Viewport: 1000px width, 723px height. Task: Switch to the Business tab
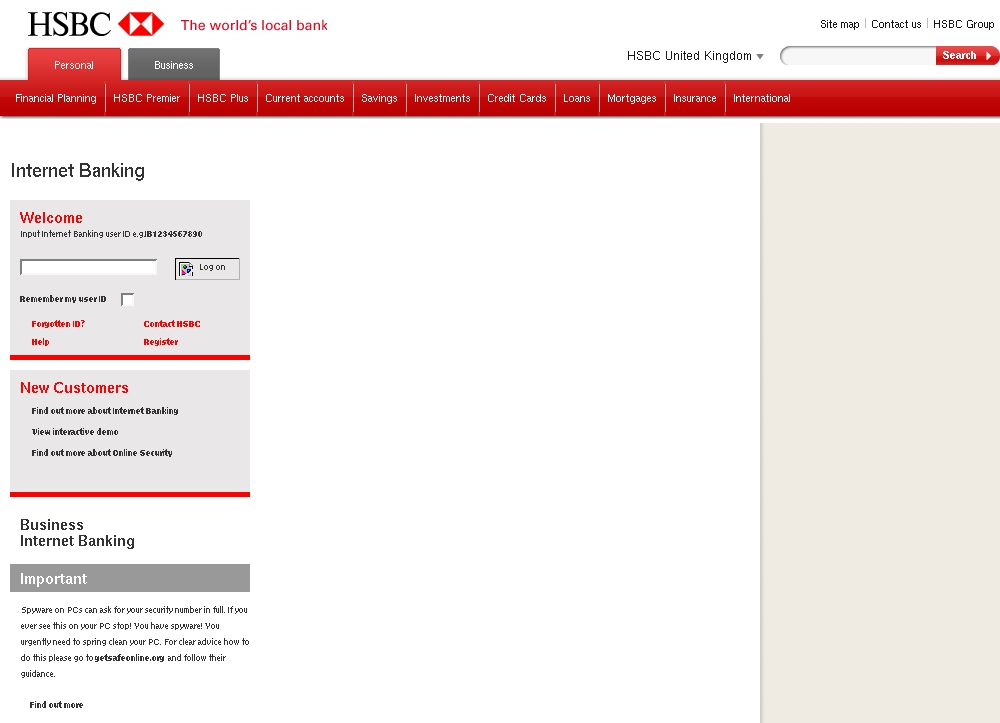click(x=173, y=64)
